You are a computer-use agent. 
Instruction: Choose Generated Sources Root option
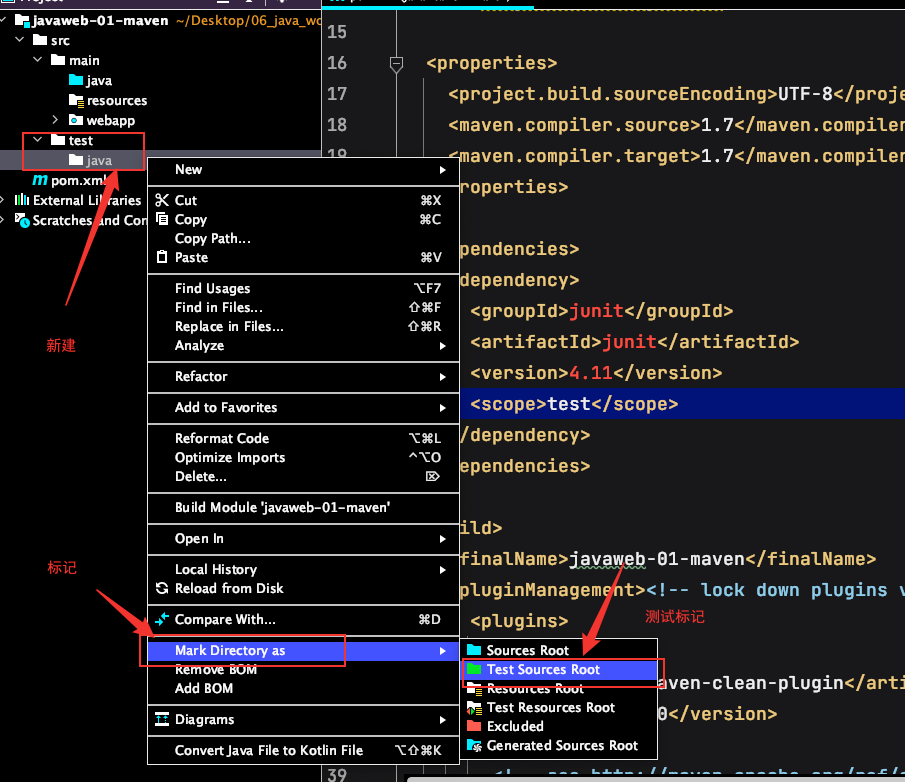coord(560,746)
